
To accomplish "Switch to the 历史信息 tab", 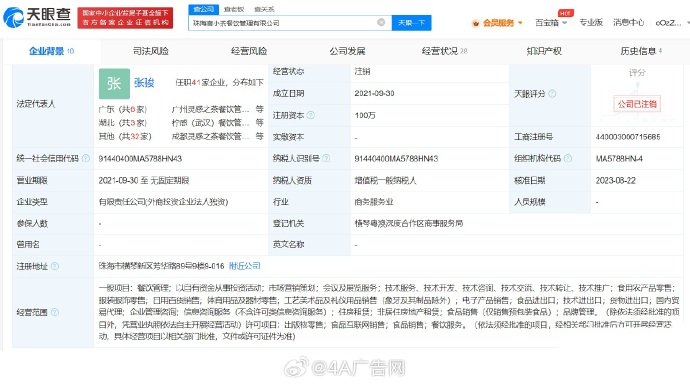I will 641,51.
